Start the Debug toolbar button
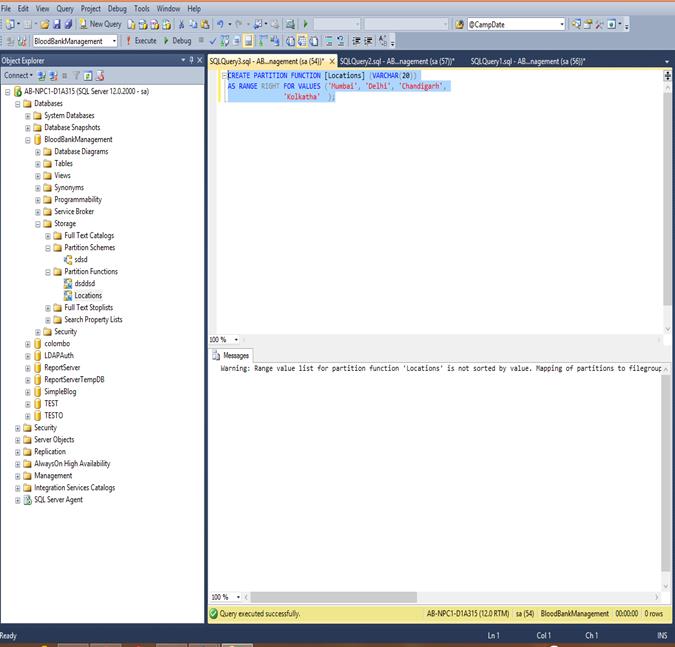 coord(177,41)
